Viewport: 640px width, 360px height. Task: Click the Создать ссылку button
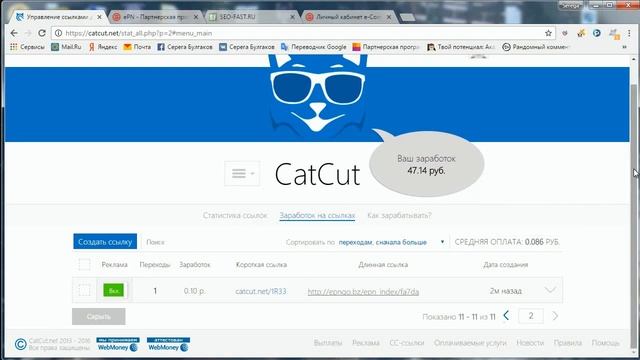coord(105,242)
